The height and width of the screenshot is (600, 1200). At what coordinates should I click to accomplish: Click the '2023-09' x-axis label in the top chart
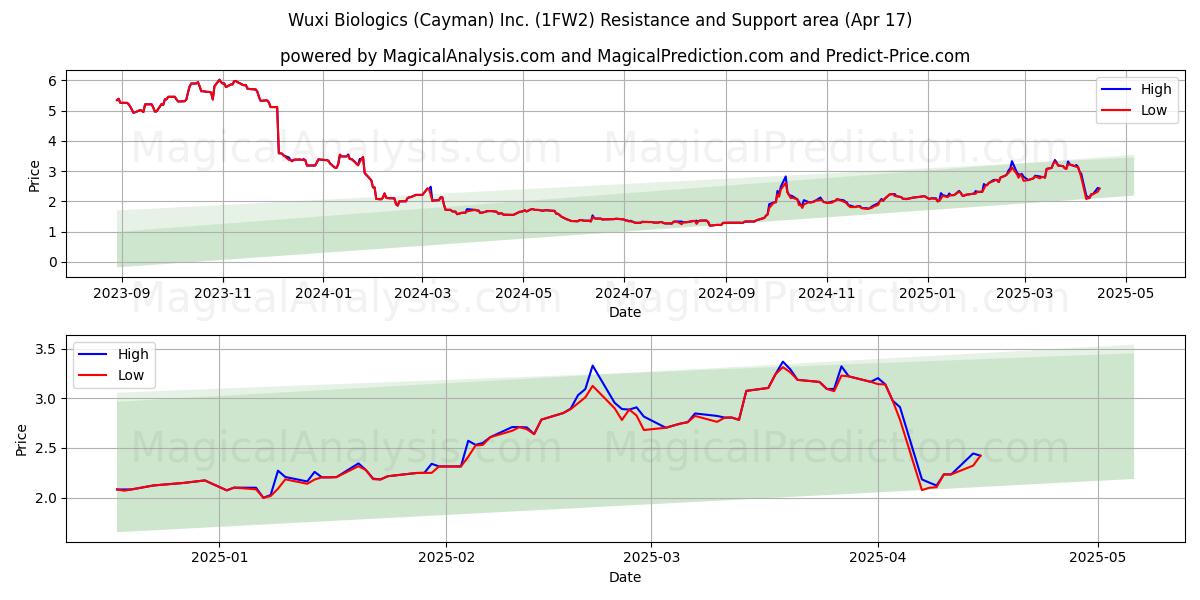[122, 294]
